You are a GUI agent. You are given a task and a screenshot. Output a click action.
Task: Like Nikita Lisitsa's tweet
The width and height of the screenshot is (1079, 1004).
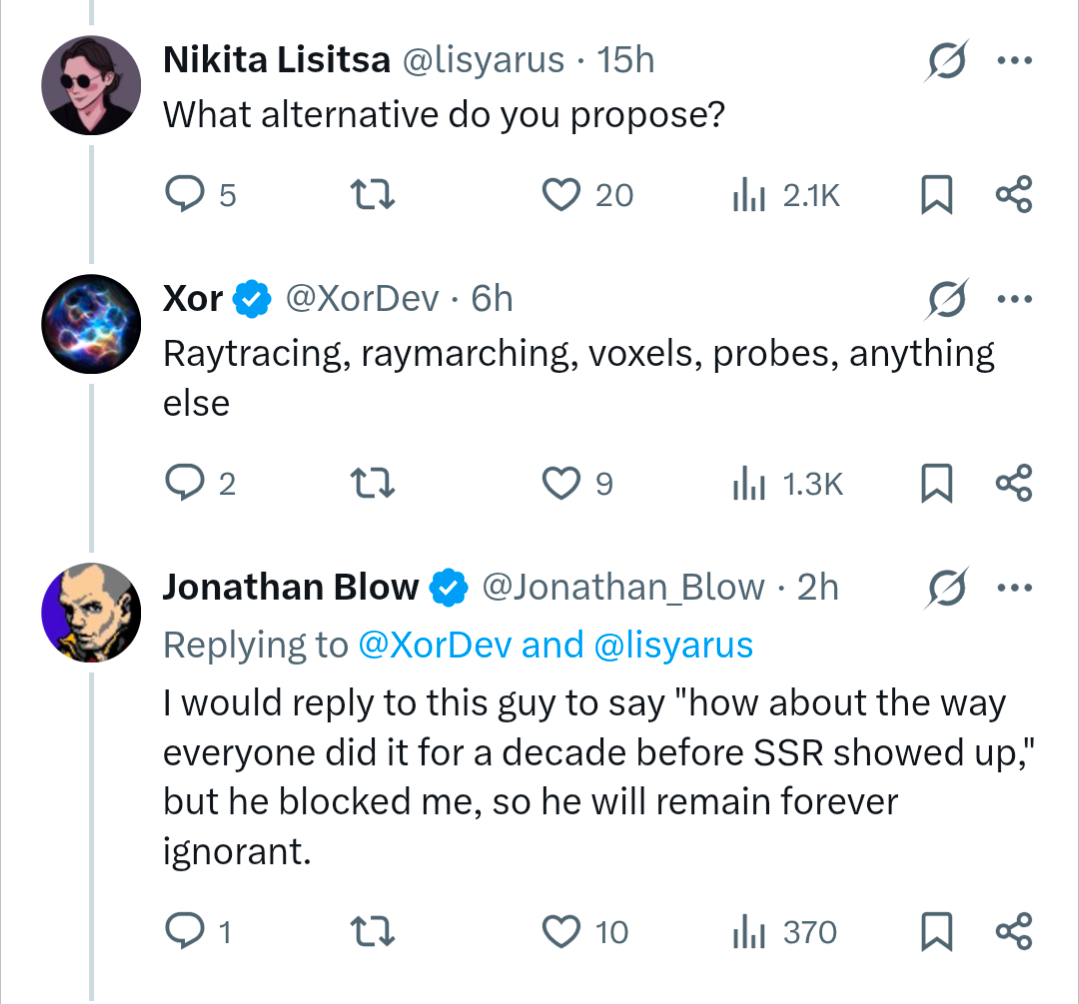pyautogui.click(x=561, y=195)
